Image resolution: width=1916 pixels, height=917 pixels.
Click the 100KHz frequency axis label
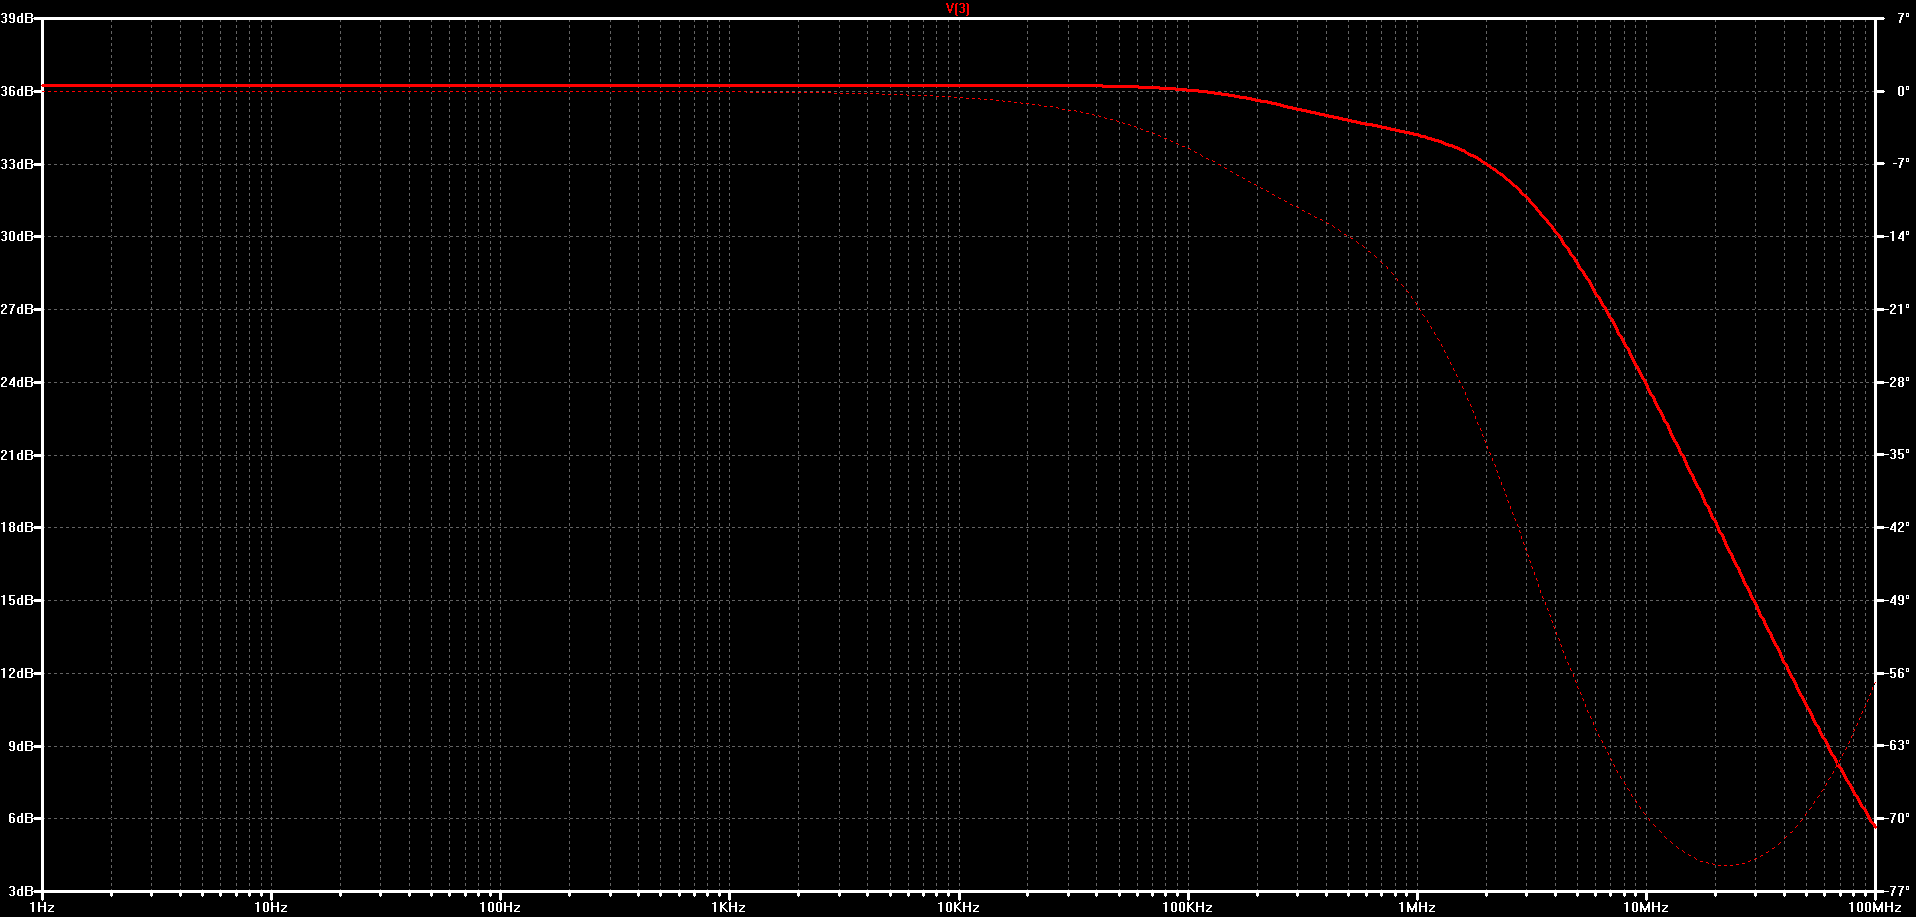[x=1187, y=908]
